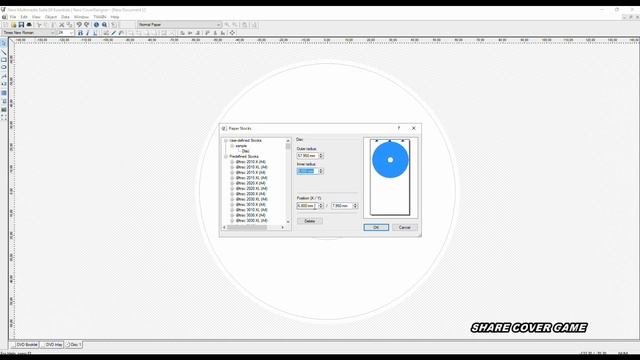
Task: Switch to the DVD Inlay tab
Action: click(x=52, y=345)
